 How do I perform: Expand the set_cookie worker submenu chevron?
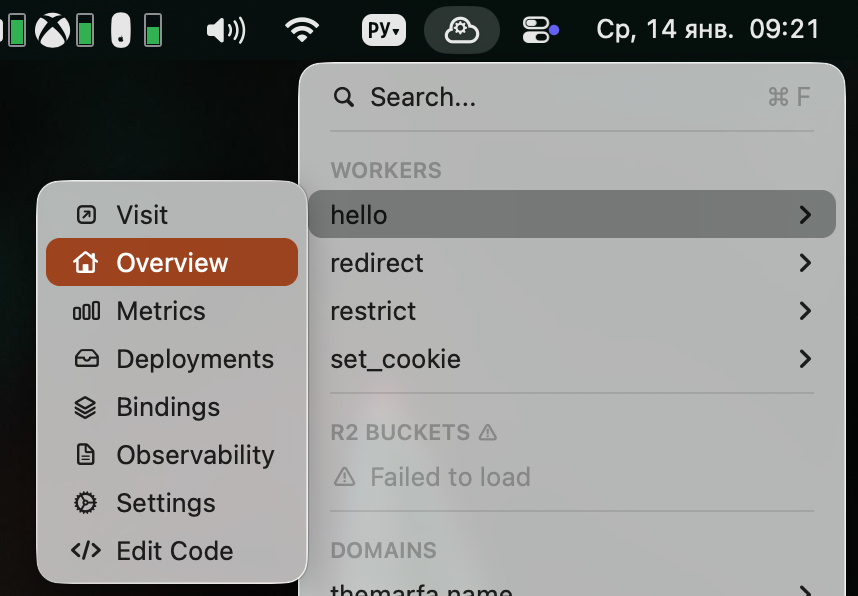[x=805, y=359]
